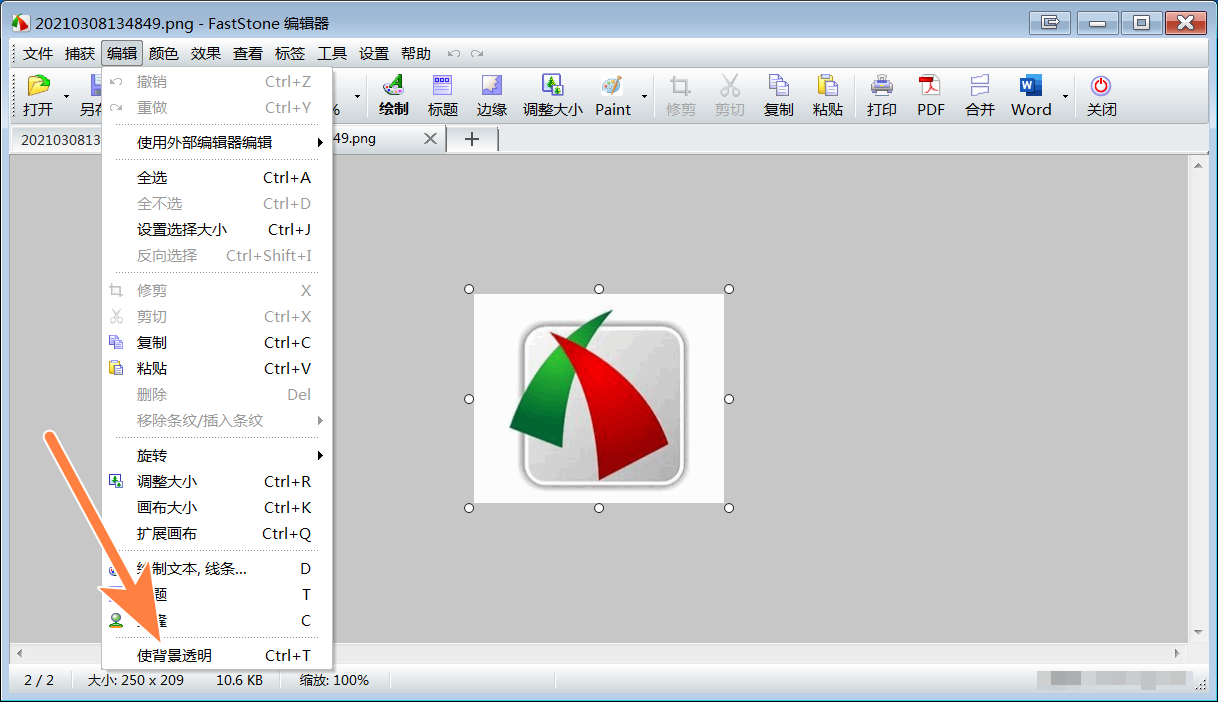Click vertical scrollbar down arrow

[1198, 632]
